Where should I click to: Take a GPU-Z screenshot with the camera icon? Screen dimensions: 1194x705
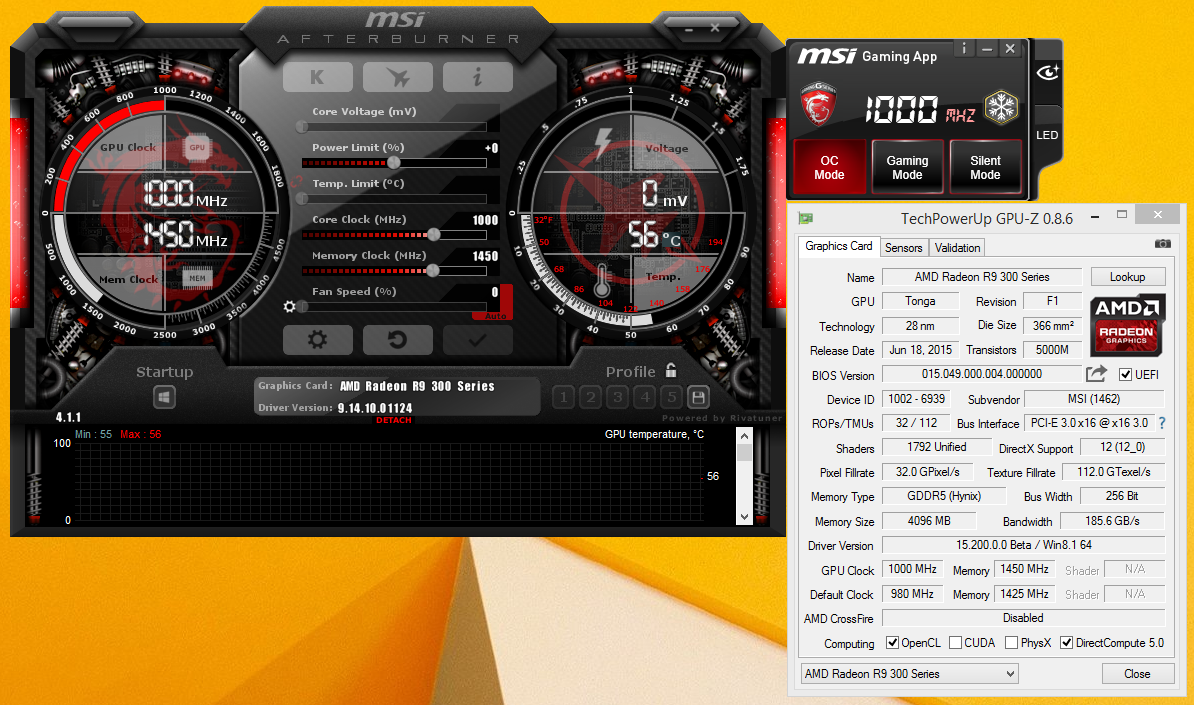coord(1161,243)
